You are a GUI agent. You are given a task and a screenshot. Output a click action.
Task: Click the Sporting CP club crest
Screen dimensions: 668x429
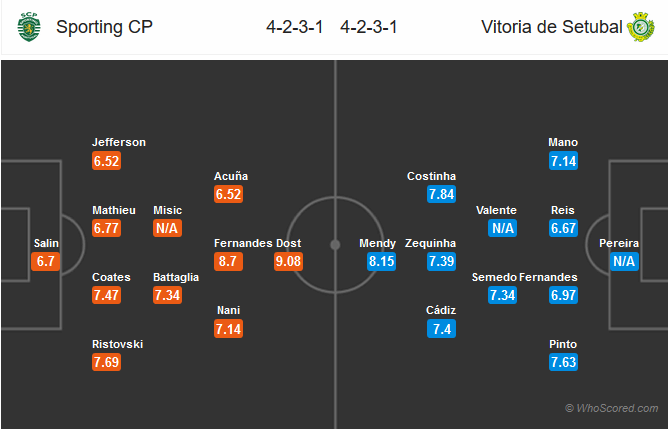29,27
